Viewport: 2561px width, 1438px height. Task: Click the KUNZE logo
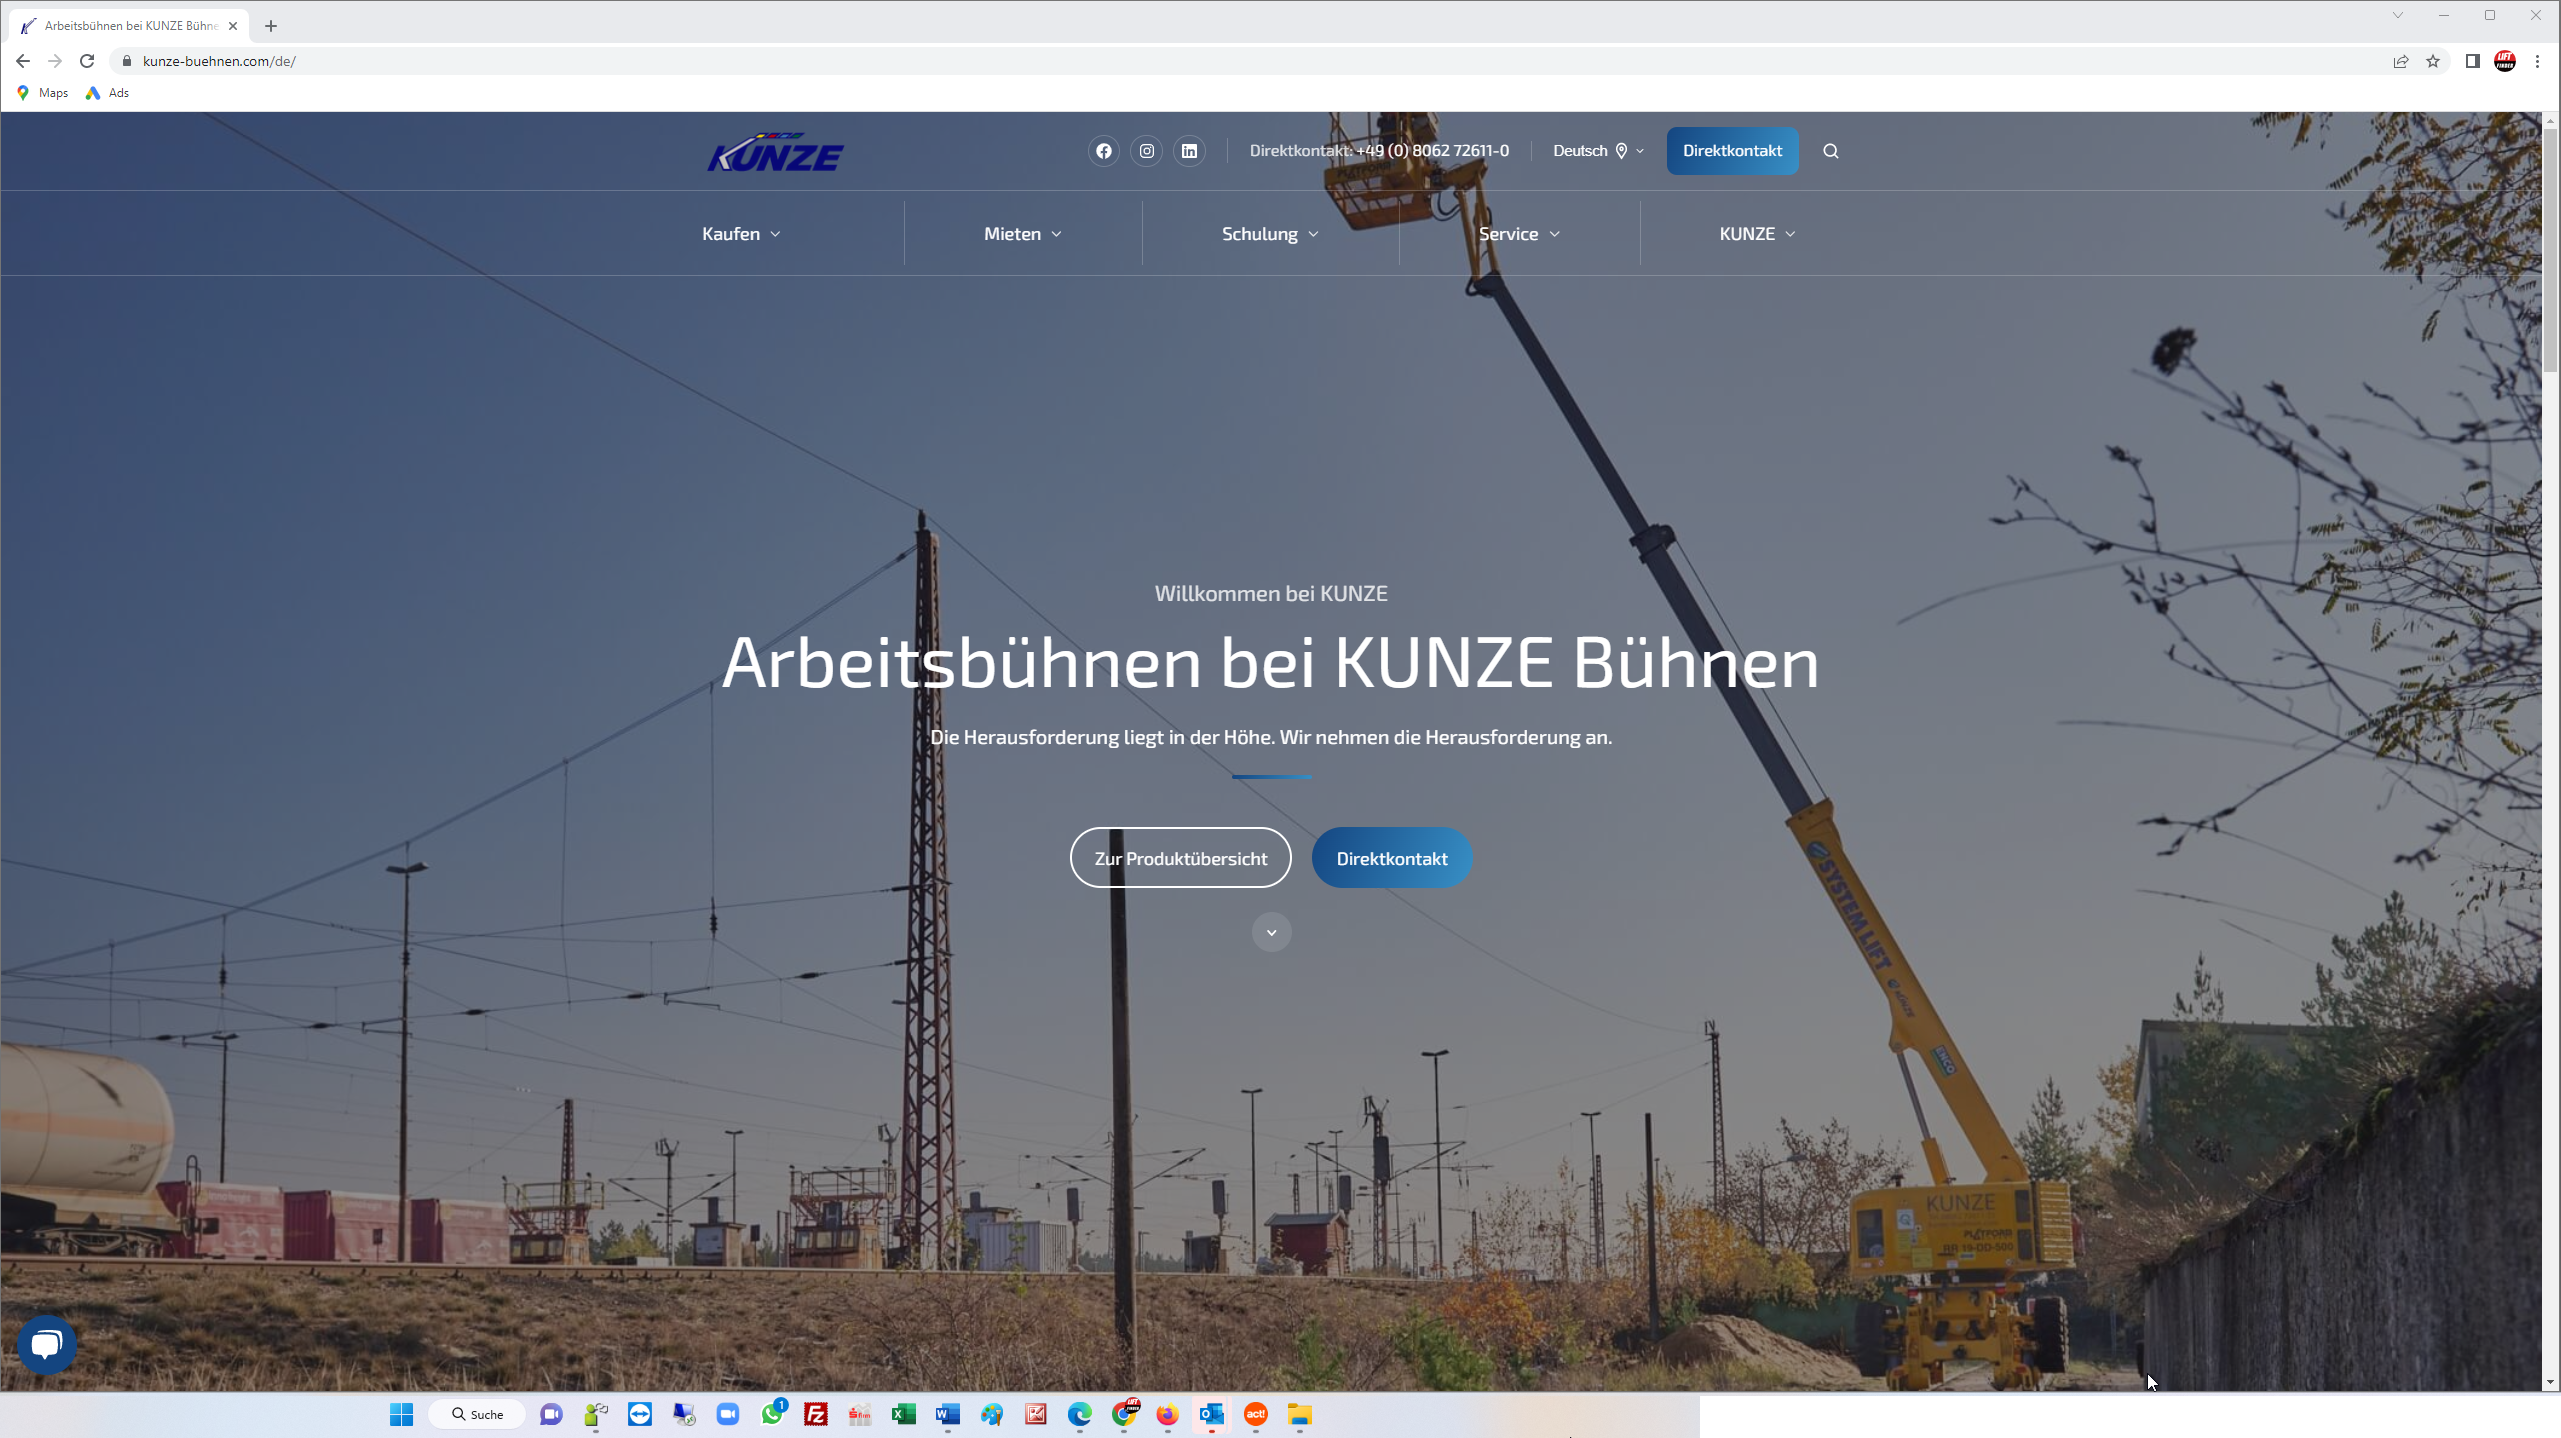pyautogui.click(x=775, y=152)
